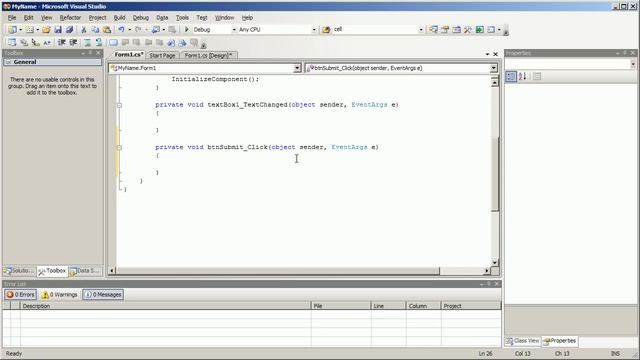
Task: Open the Refactor menu
Action: 70,18
